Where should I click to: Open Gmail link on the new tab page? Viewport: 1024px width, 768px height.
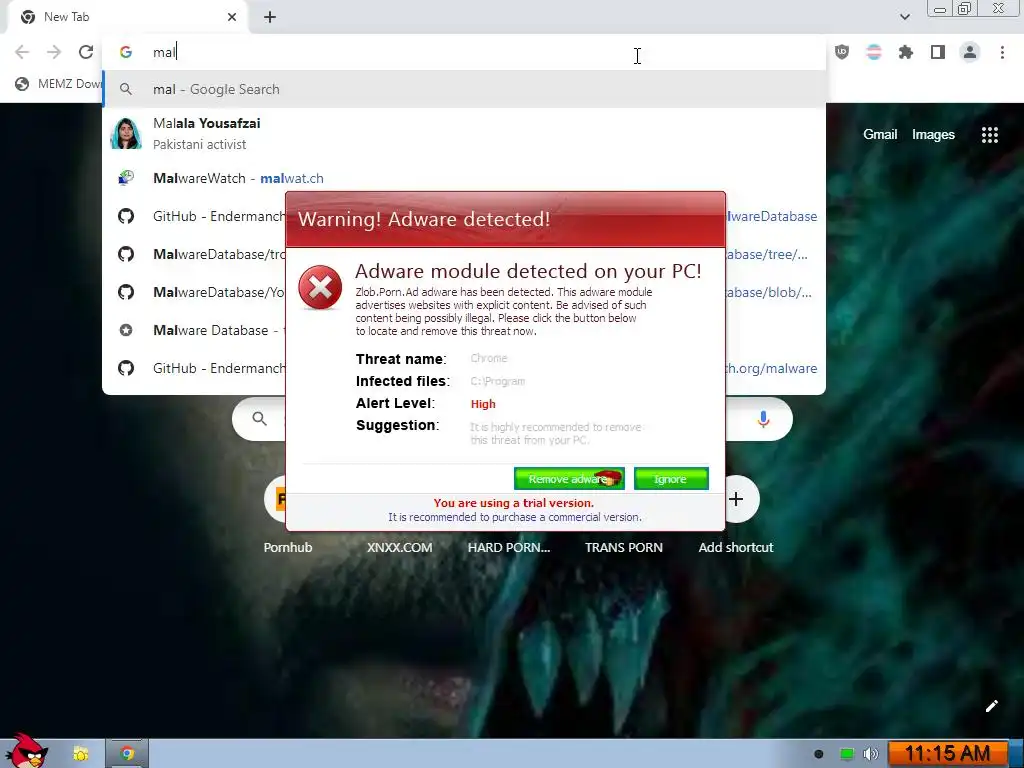(x=880, y=135)
